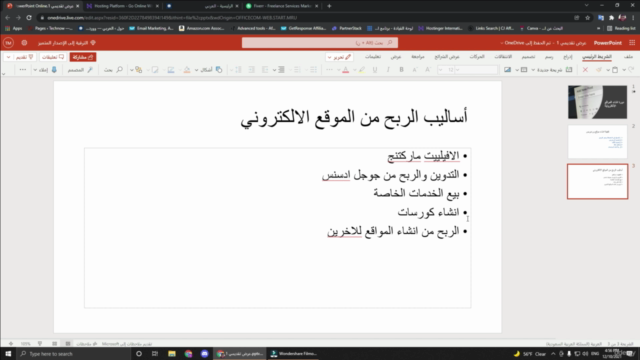Click the shape outline icon
This screenshot has height=360, width=640.
click(171, 70)
